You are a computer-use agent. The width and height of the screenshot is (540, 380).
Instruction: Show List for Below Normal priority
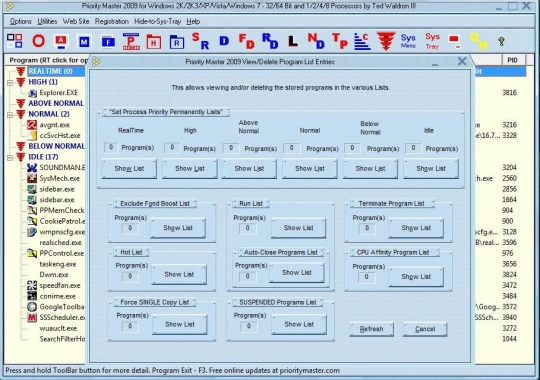[370, 168]
